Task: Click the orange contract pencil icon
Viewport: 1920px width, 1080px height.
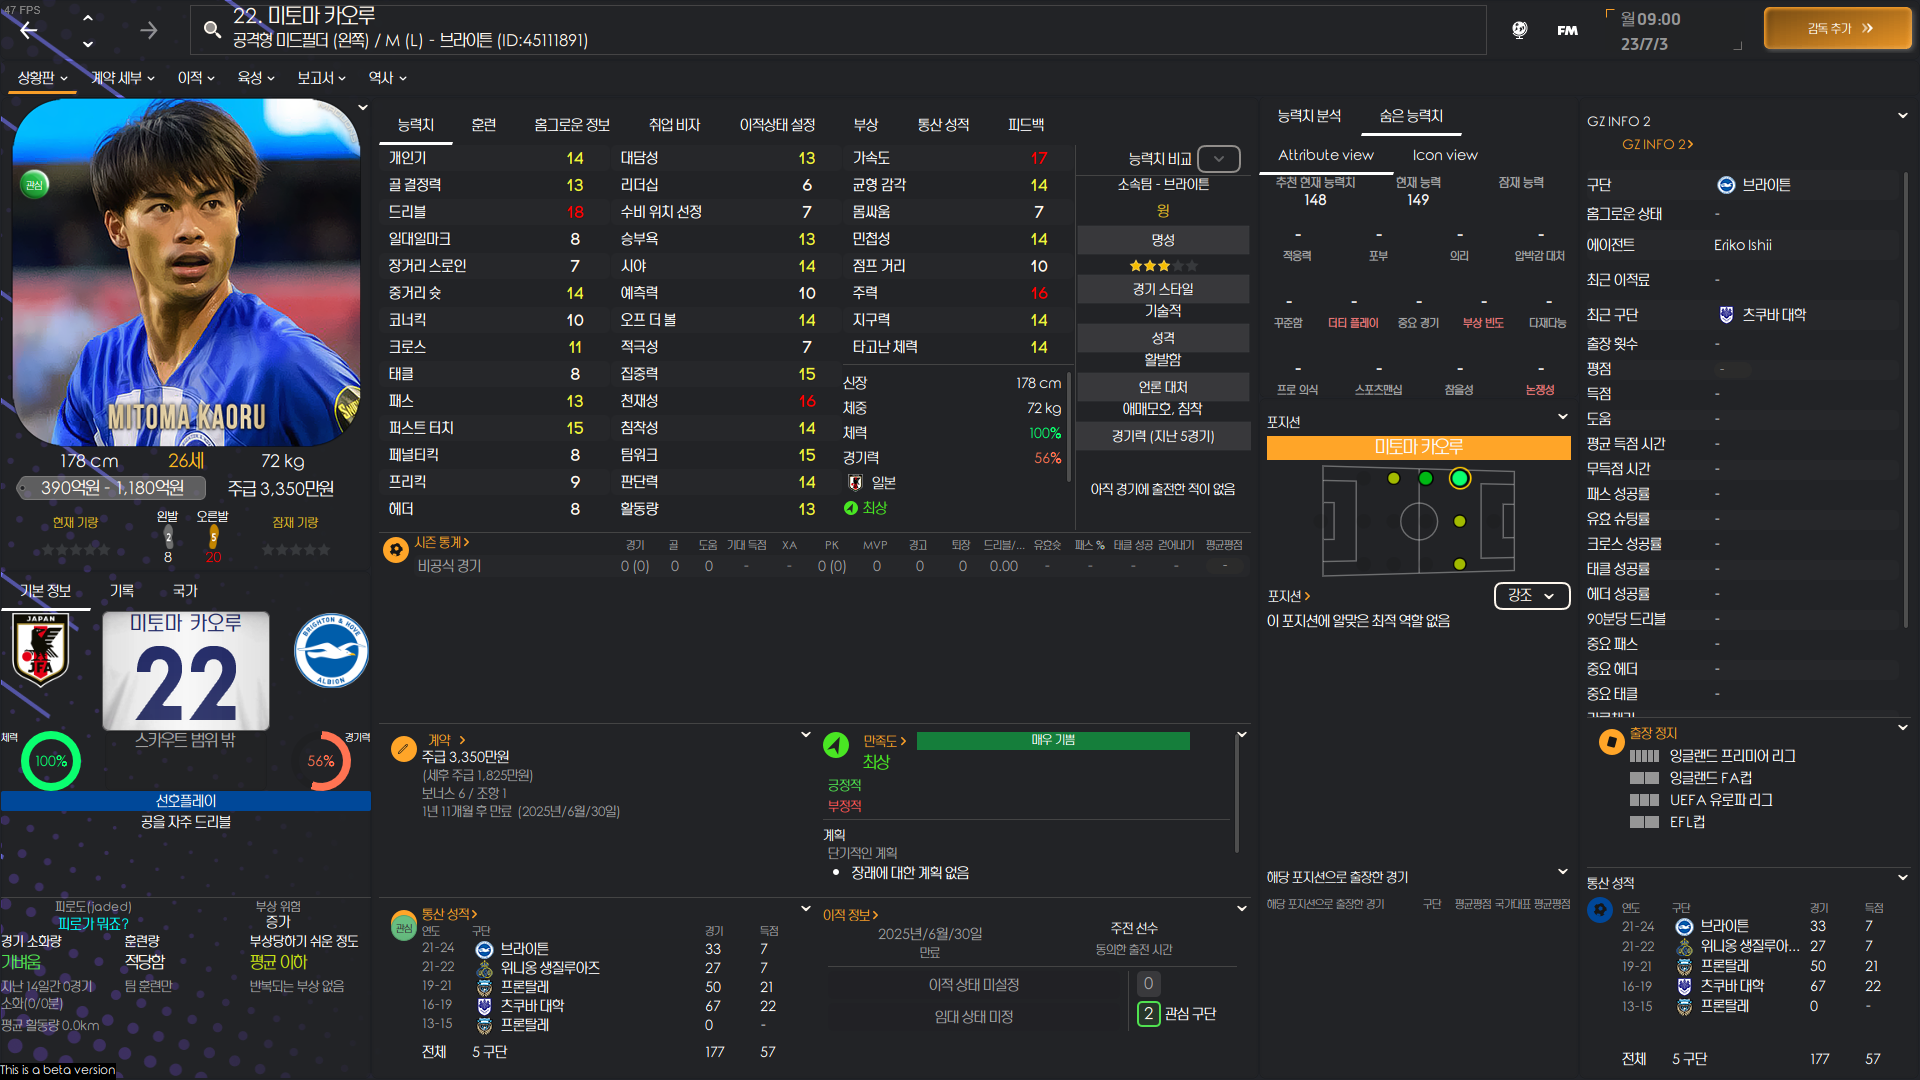Action: coord(403,748)
